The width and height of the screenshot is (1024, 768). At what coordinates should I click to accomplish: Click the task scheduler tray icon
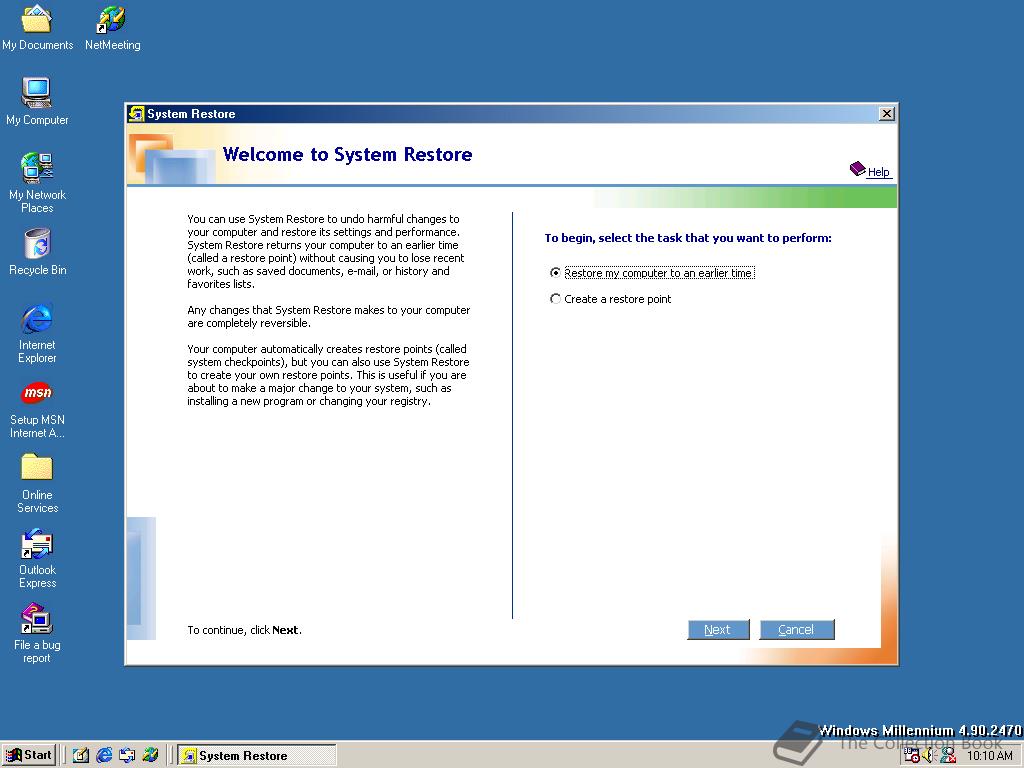pos(912,756)
